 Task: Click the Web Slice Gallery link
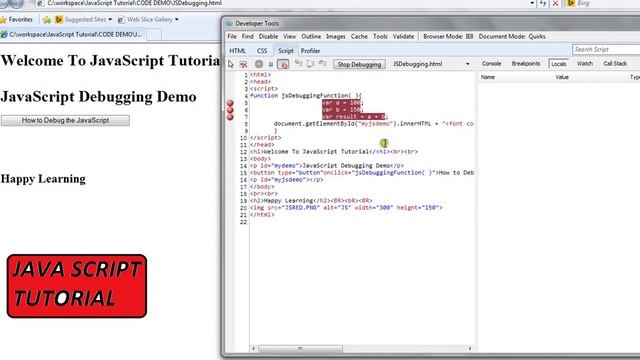149,20
